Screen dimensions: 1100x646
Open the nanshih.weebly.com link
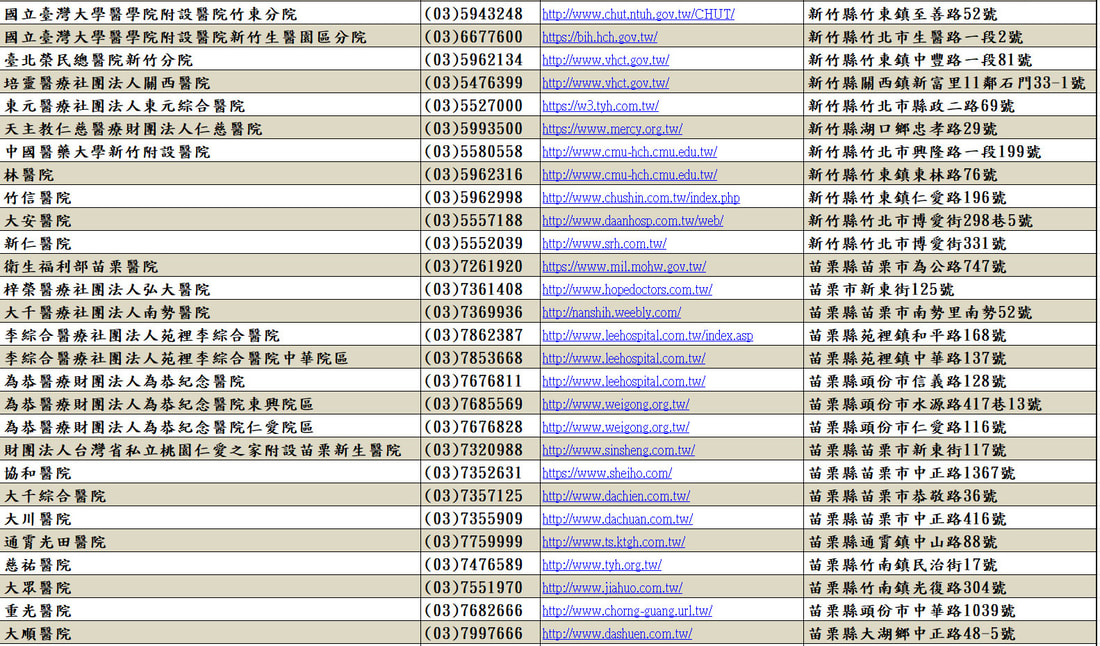pyautogui.click(x=612, y=313)
